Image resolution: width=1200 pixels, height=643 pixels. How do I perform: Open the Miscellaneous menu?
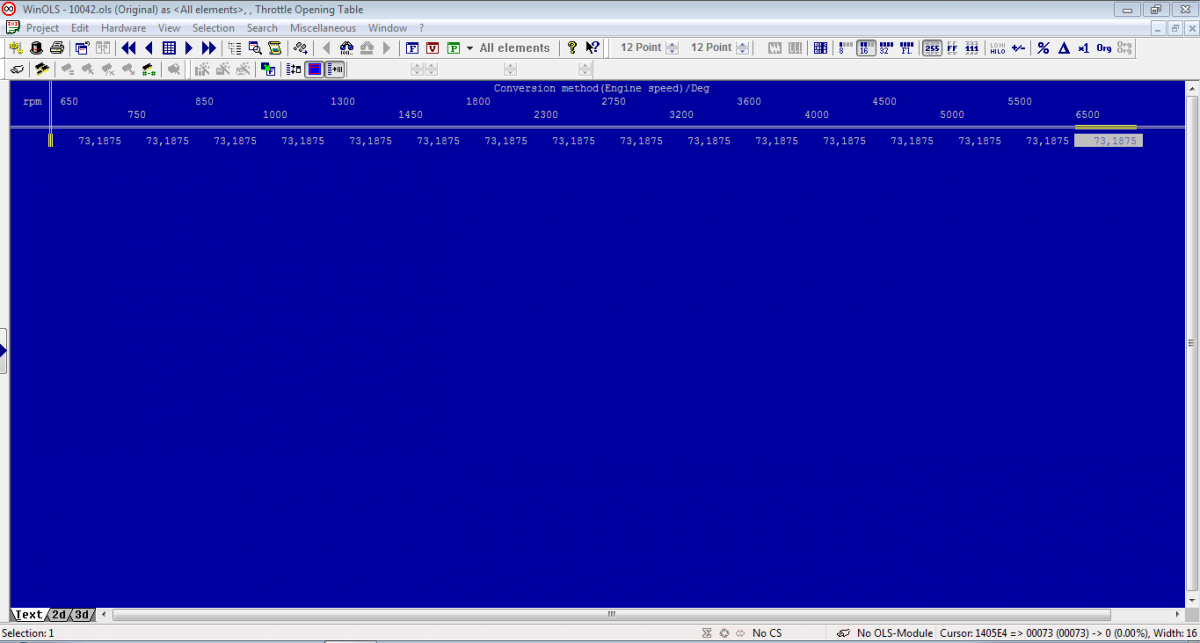click(x=322, y=28)
